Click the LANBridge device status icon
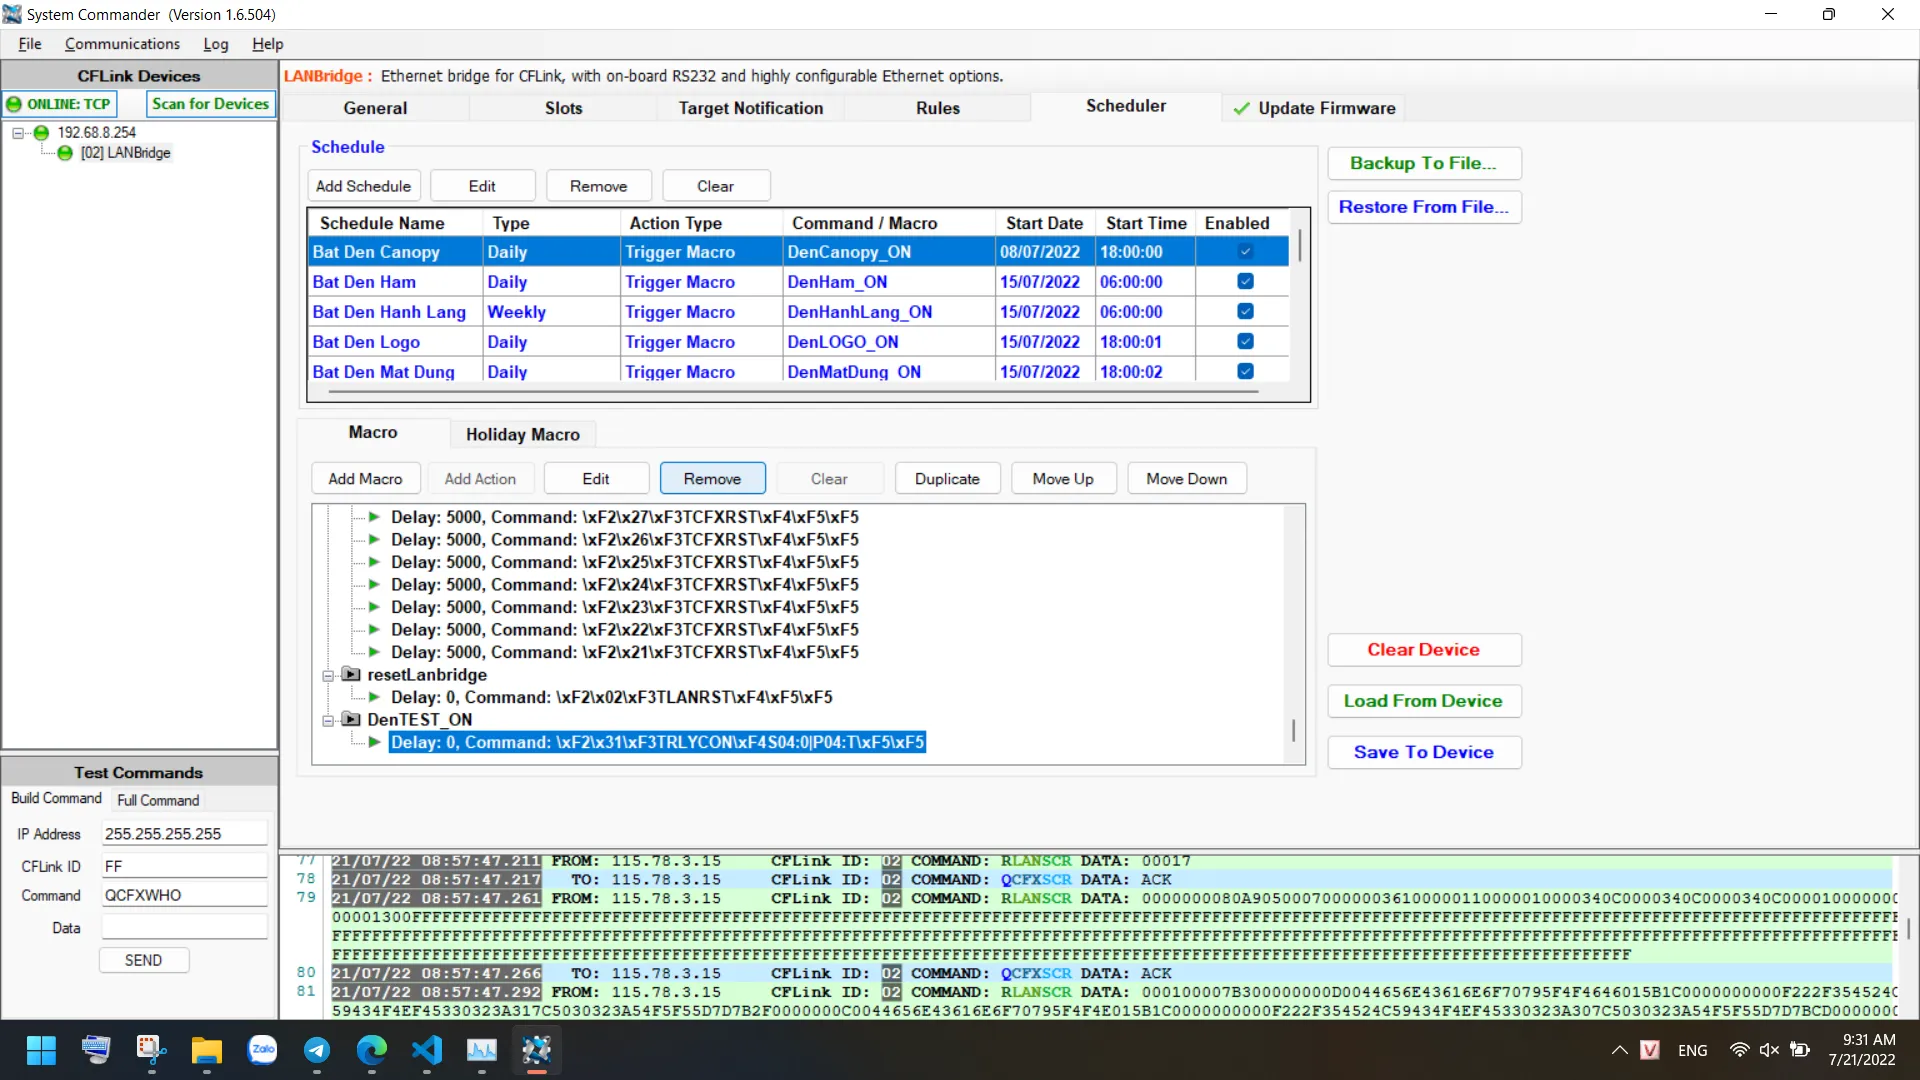Image resolution: width=1920 pixels, height=1080 pixels. tap(65, 153)
